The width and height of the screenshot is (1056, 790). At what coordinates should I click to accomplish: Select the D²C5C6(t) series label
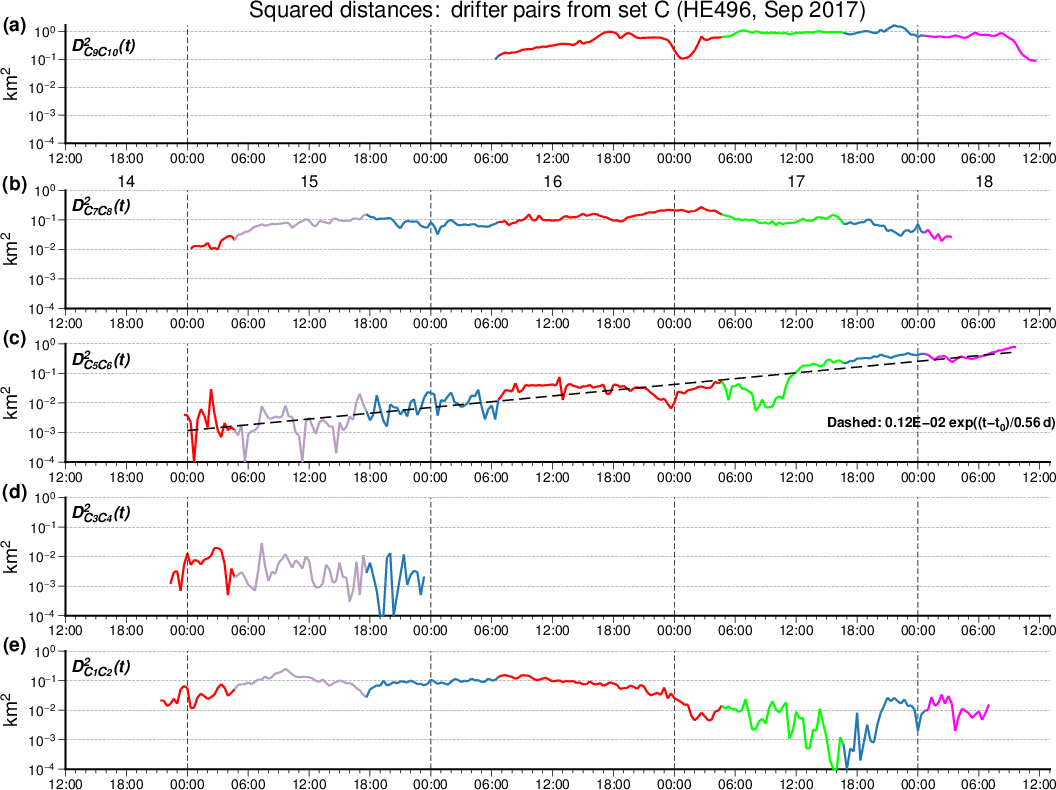tap(100, 360)
